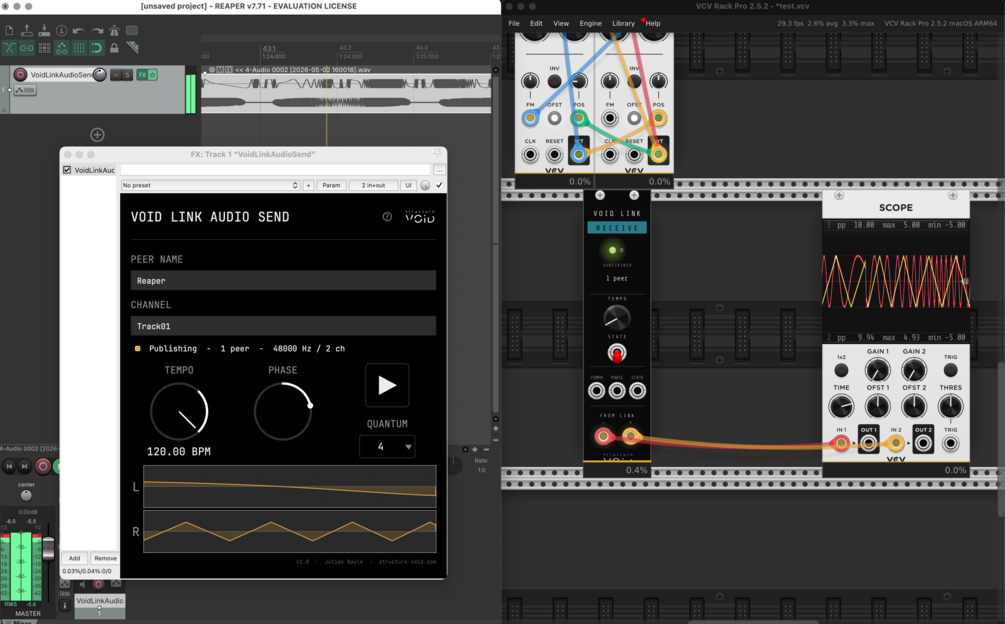Toggle the VoidLinkAudioSend FX enable checkbox

[x=67, y=170]
